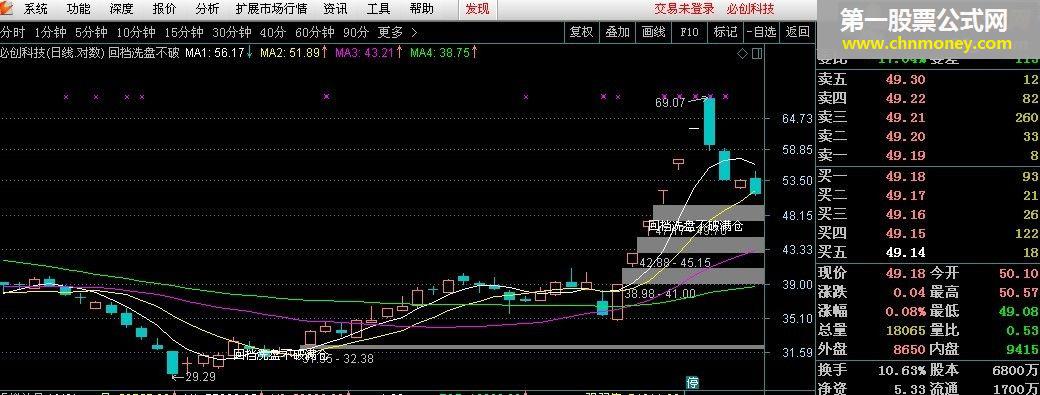Click the 返回 back button

[797, 32]
